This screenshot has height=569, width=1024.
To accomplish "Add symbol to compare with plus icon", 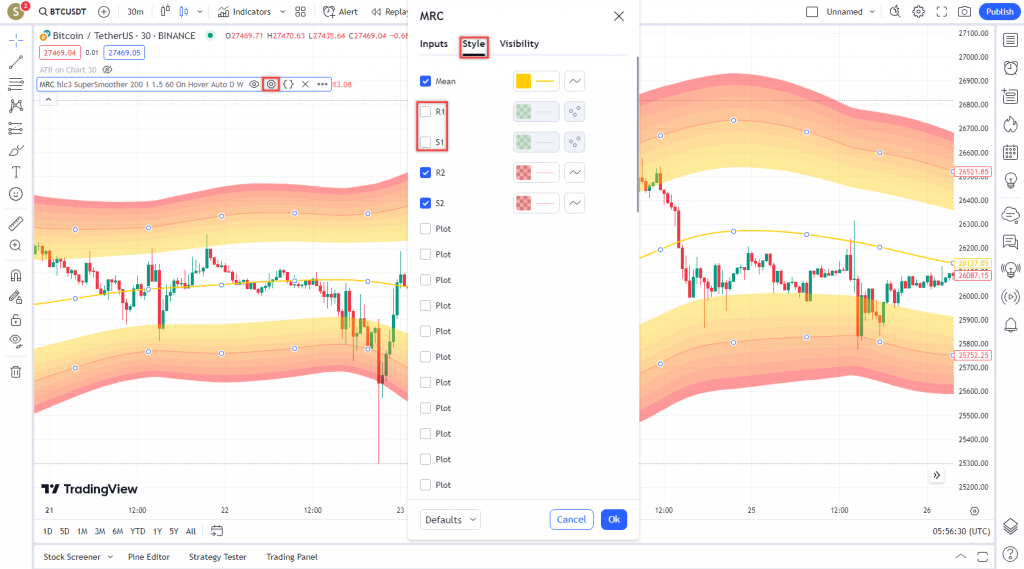I will pyautogui.click(x=104, y=12).
